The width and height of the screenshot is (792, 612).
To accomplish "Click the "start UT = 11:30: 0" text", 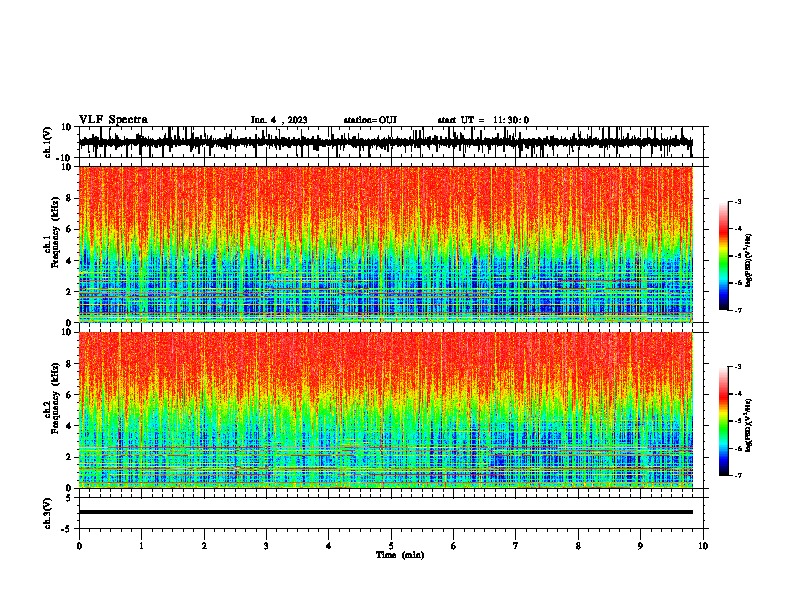I will [483, 120].
